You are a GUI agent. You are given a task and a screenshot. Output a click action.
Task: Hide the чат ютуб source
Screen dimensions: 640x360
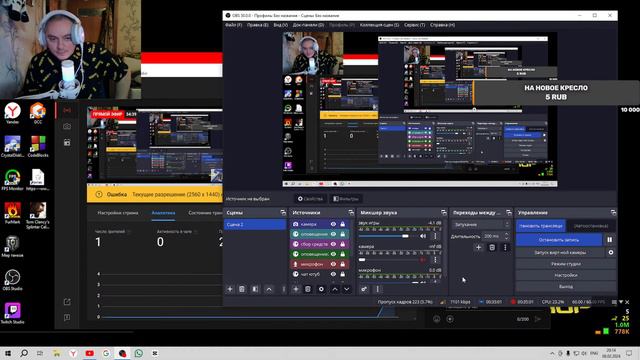(333, 274)
